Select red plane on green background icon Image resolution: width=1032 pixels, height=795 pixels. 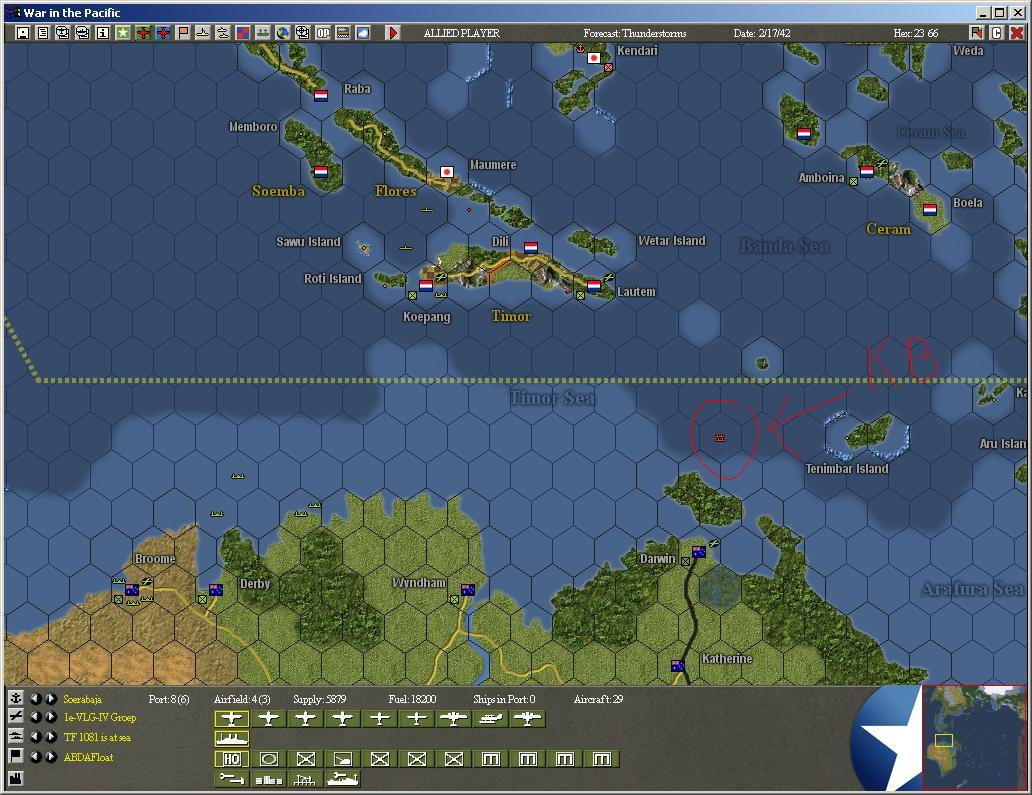tap(143, 33)
